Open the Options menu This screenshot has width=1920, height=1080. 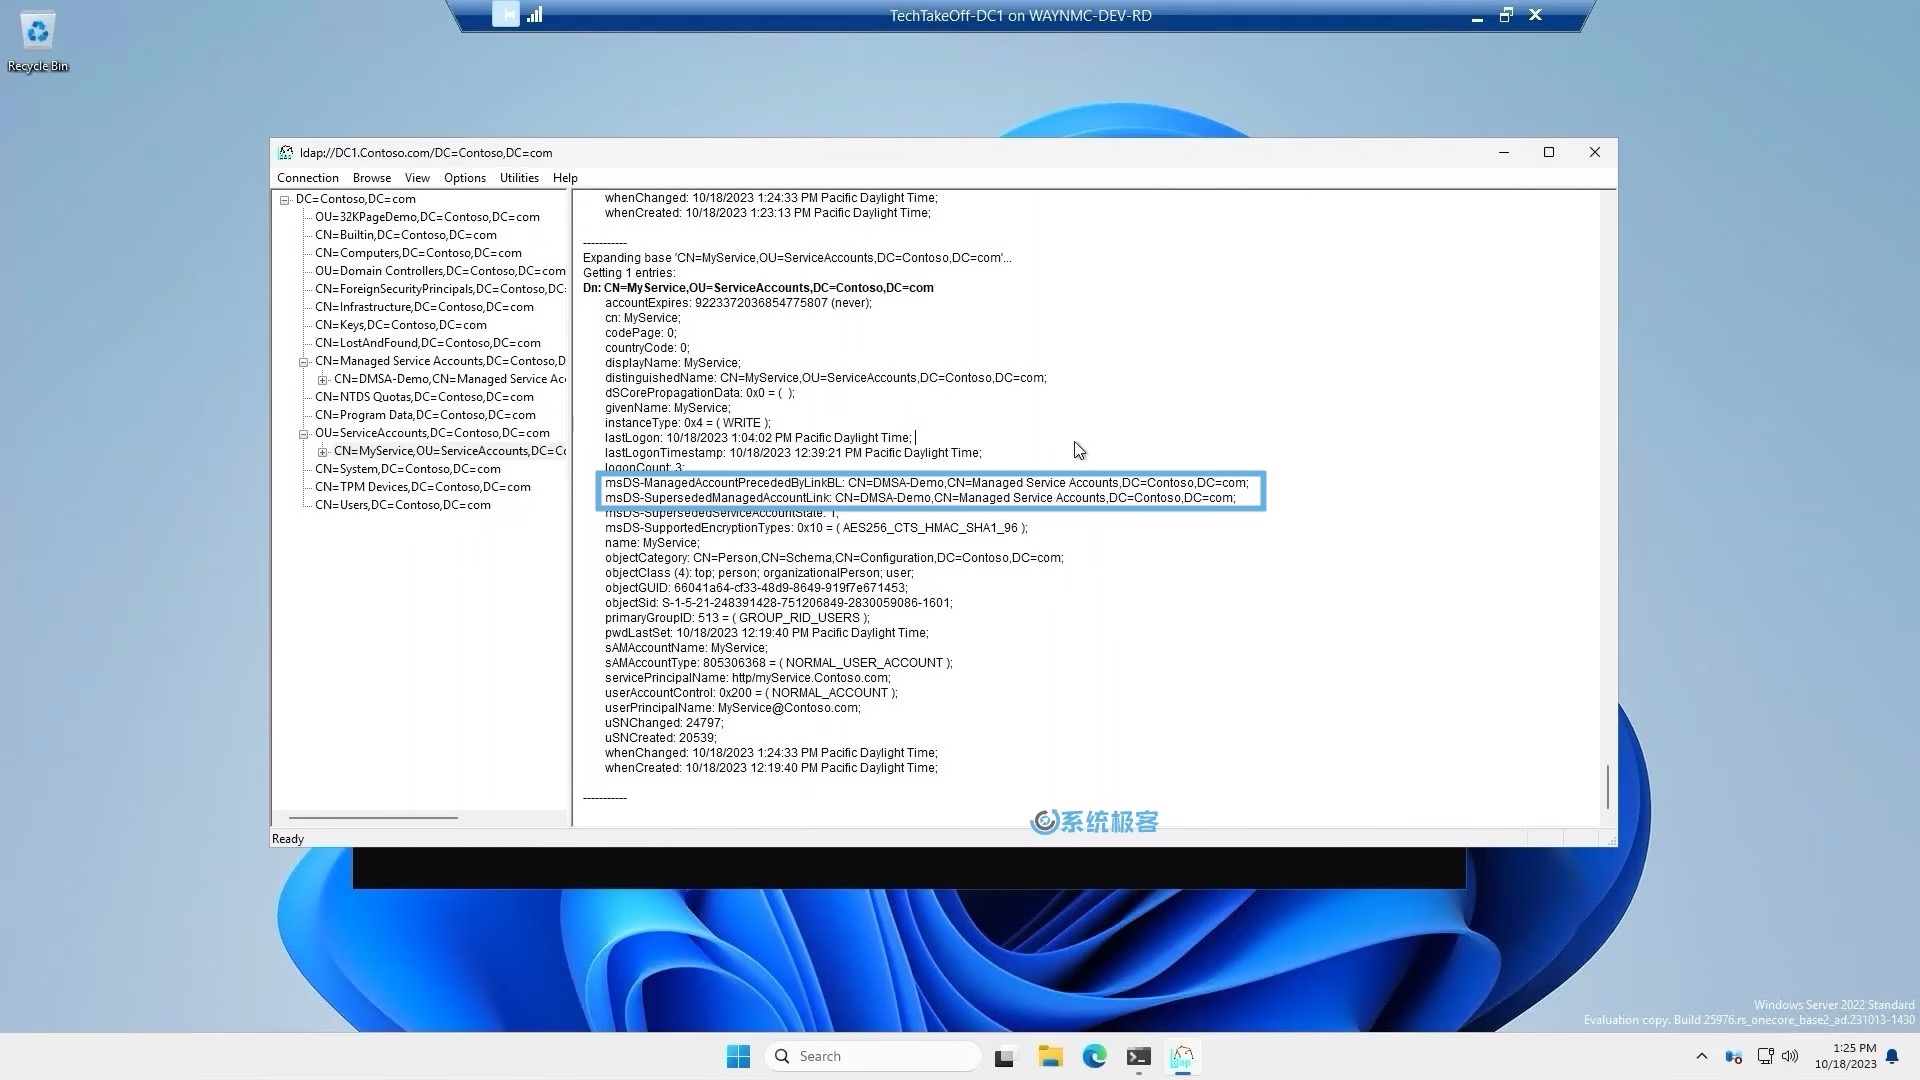coord(464,177)
